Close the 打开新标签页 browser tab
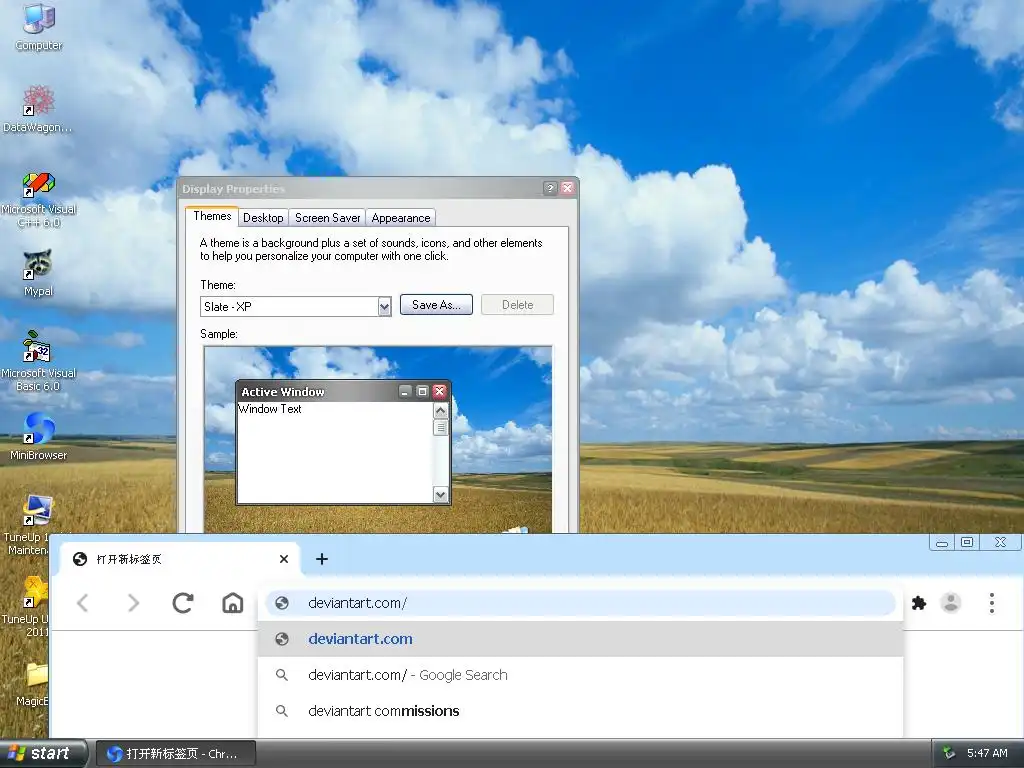1024x768 pixels. pyautogui.click(x=283, y=559)
